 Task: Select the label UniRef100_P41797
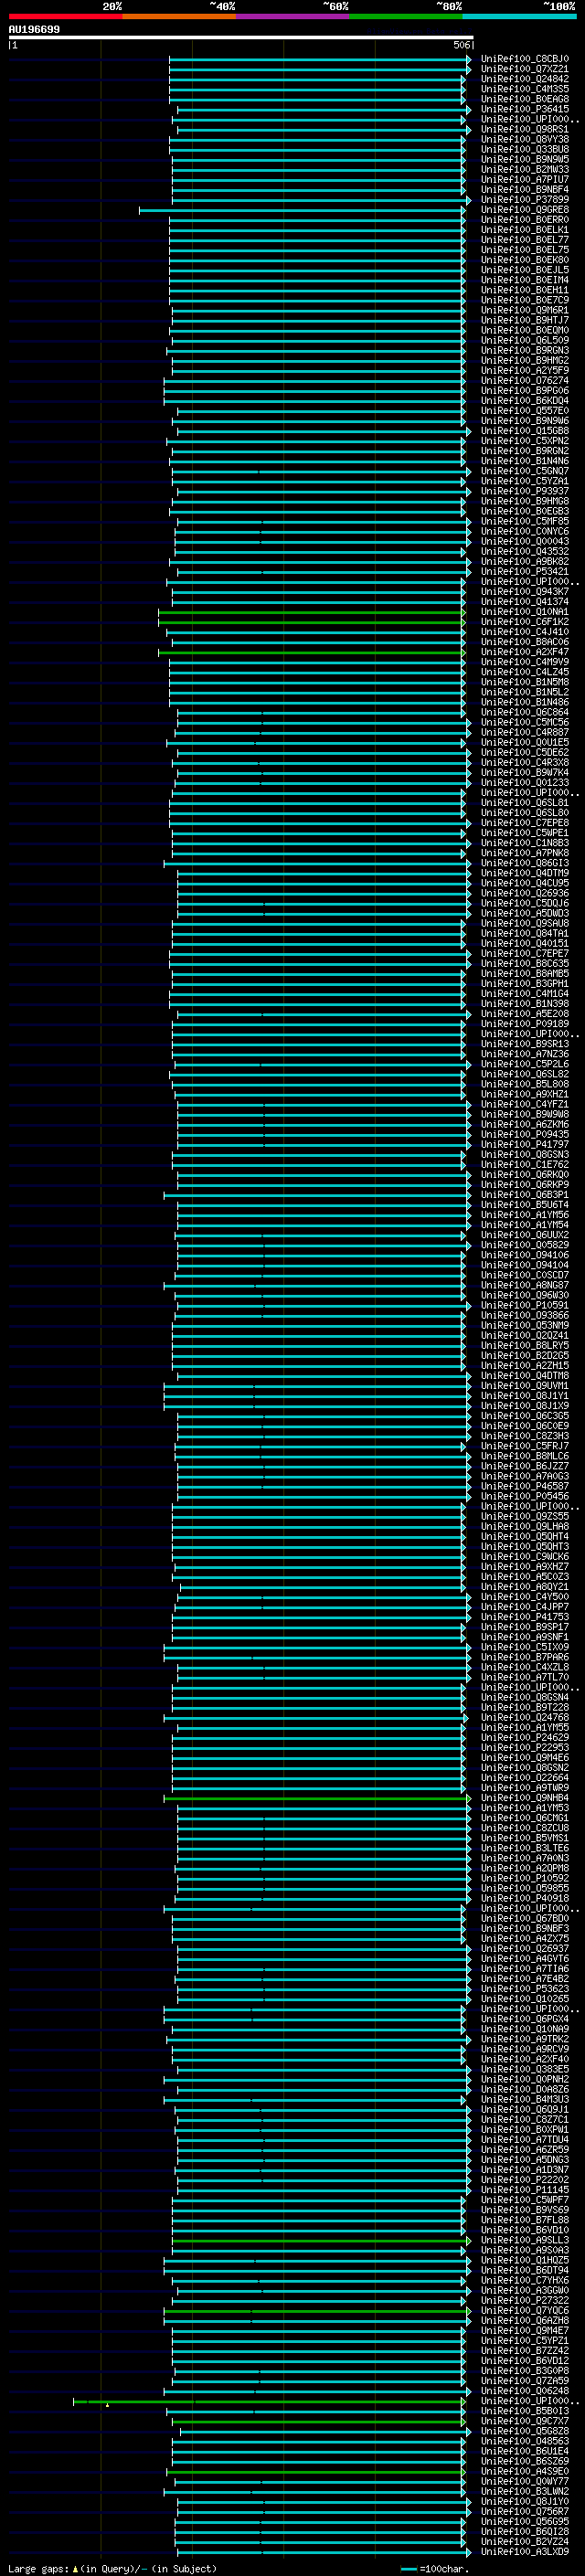tap(524, 1144)
